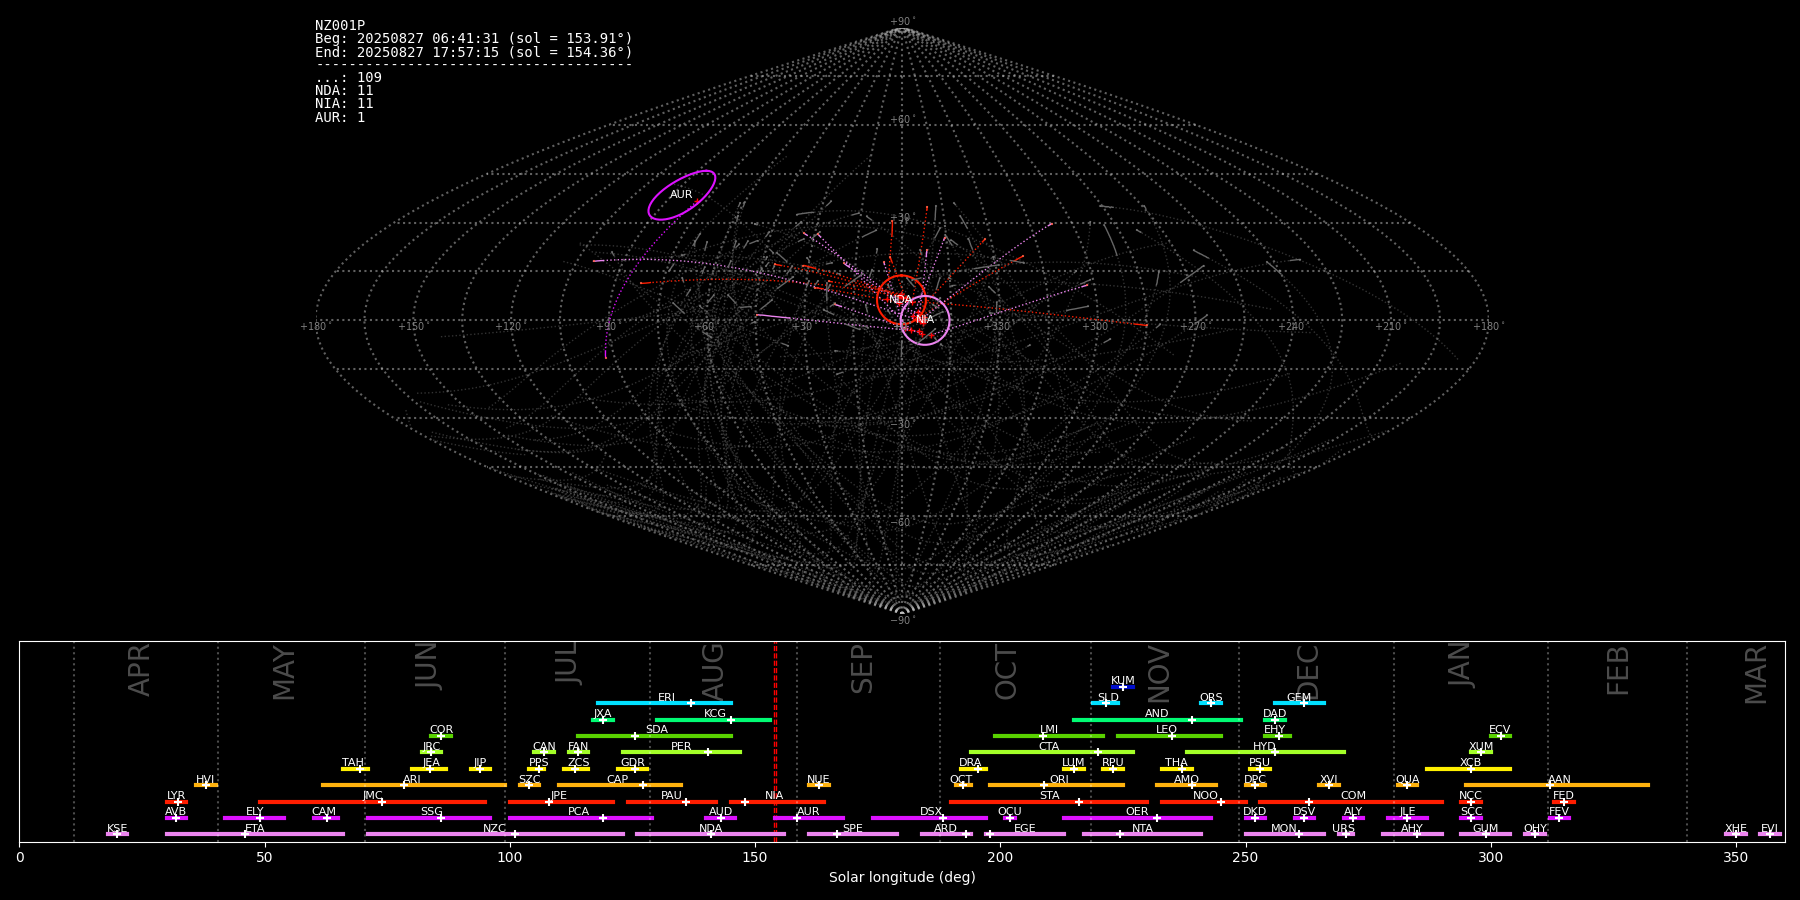The width and height of the screenshot is (1800, 900).
Task: Click the CTA activity bar in the timeline
Action: (1052, 752)
